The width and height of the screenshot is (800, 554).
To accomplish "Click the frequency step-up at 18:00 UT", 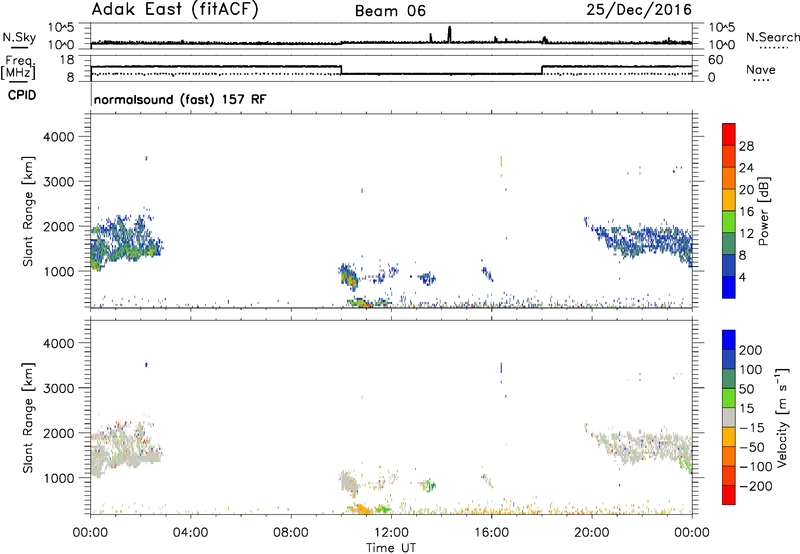I will point(542,70).
